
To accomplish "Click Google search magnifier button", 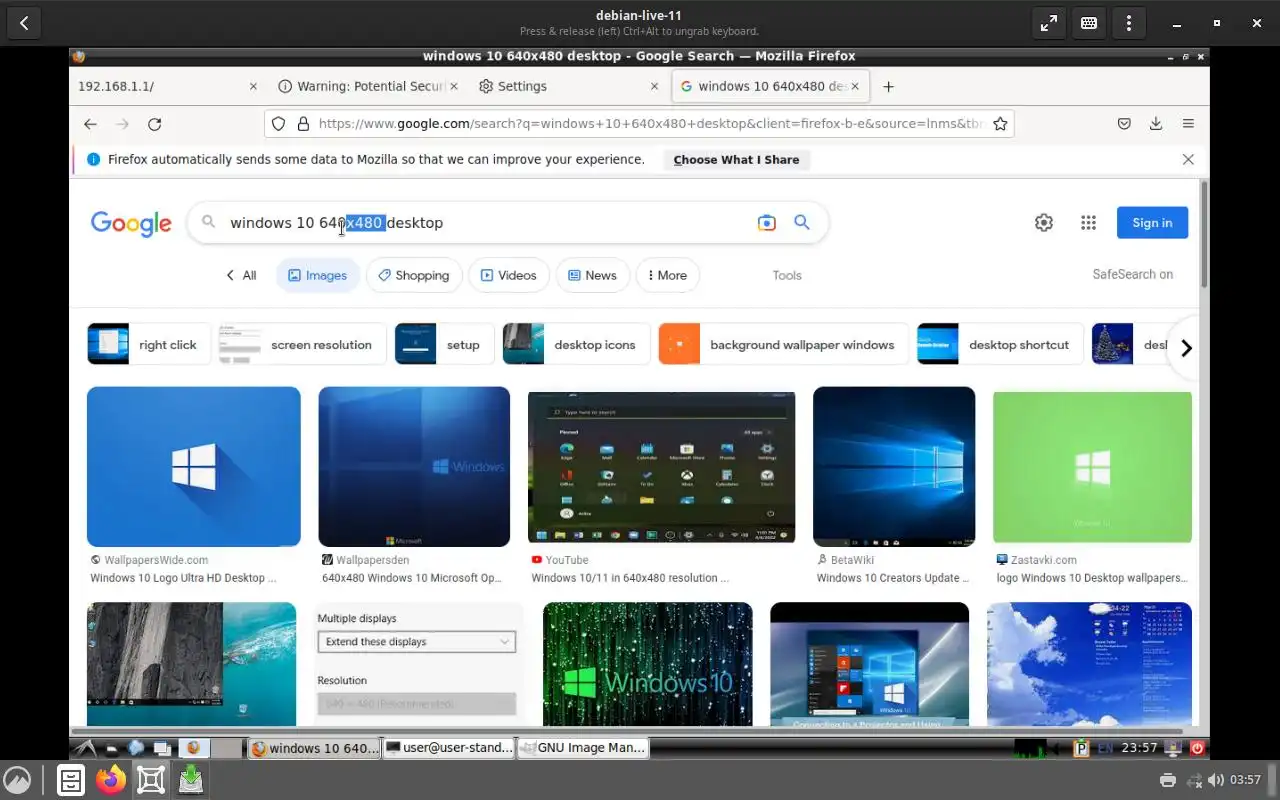I will (x=802, y=222).
